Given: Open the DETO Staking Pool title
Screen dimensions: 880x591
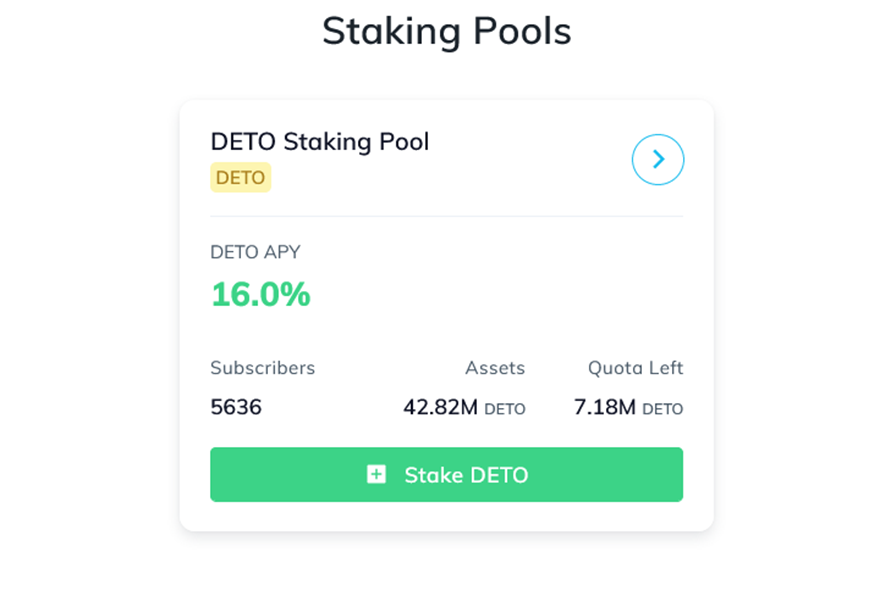Looking at the screenshot, I should (319, 142).
